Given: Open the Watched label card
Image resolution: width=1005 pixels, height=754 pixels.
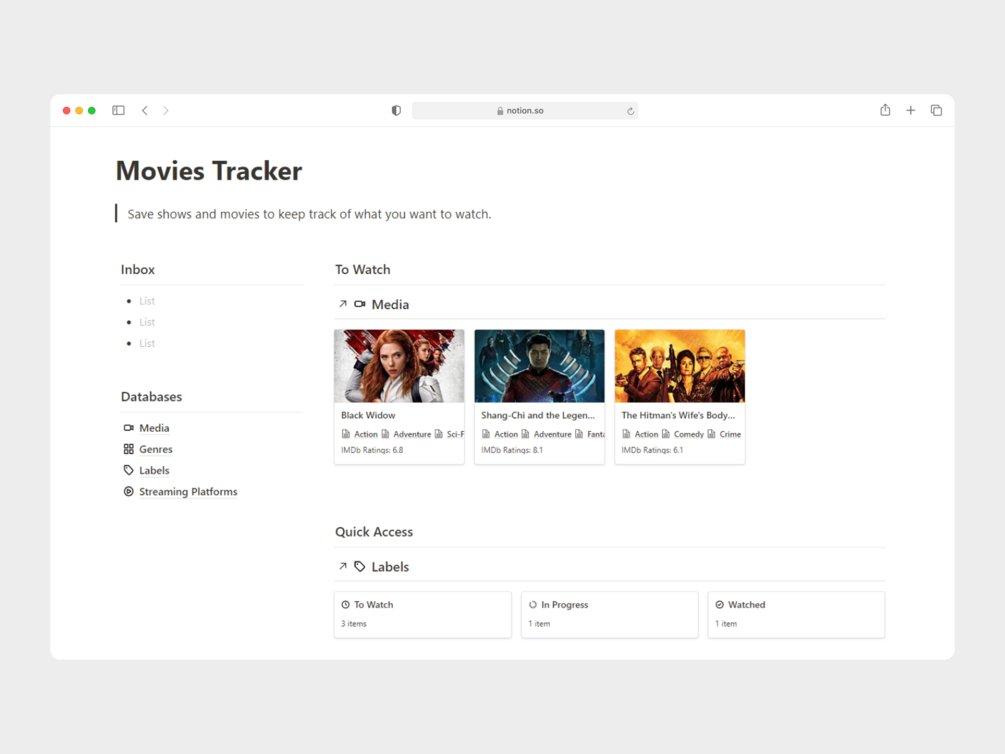Looking at the screenshot, I should [x=797, y=614].
